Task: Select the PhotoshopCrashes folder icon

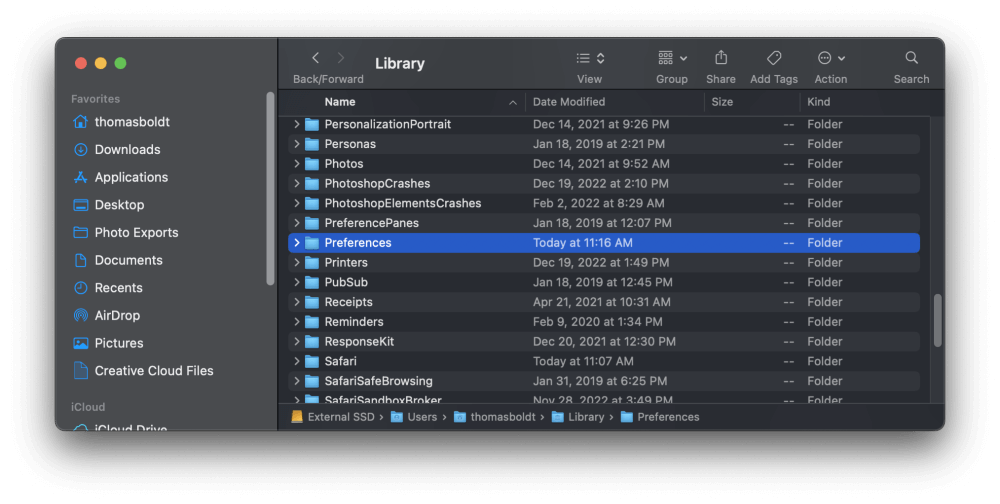Action: click(312, 184)
